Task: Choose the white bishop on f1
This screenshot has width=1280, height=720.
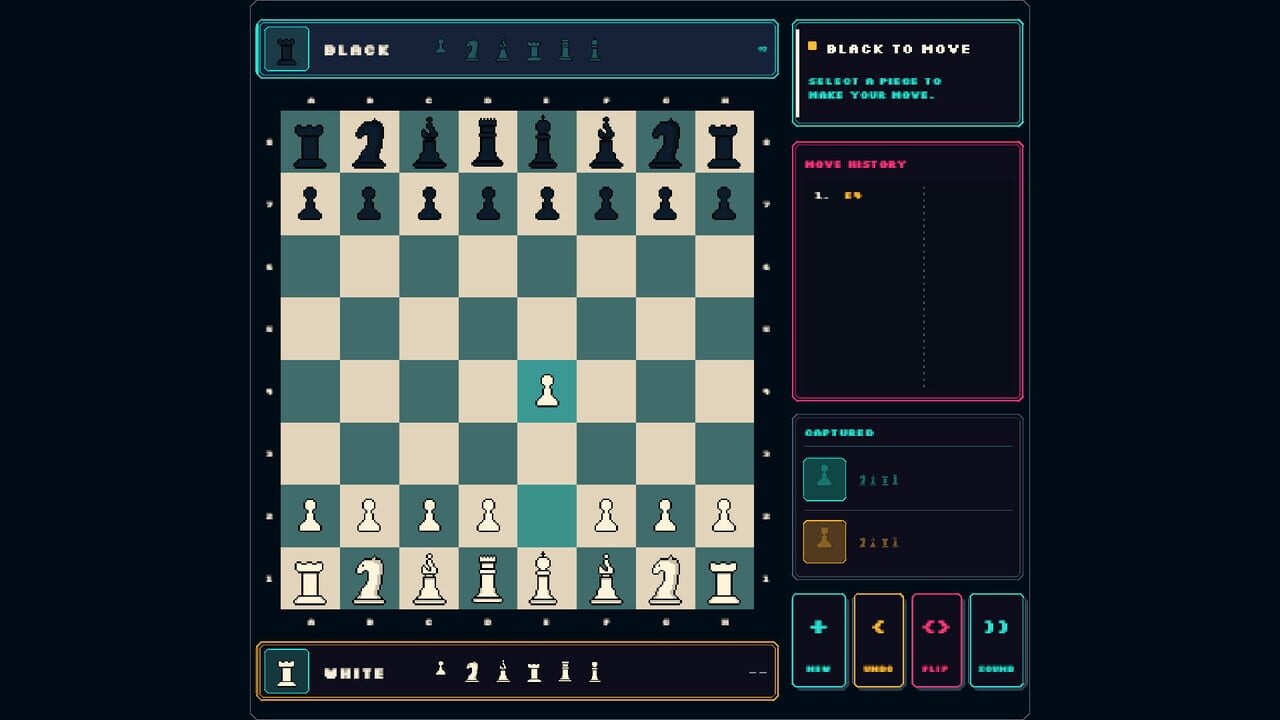Action: click(x=606, y=578)
